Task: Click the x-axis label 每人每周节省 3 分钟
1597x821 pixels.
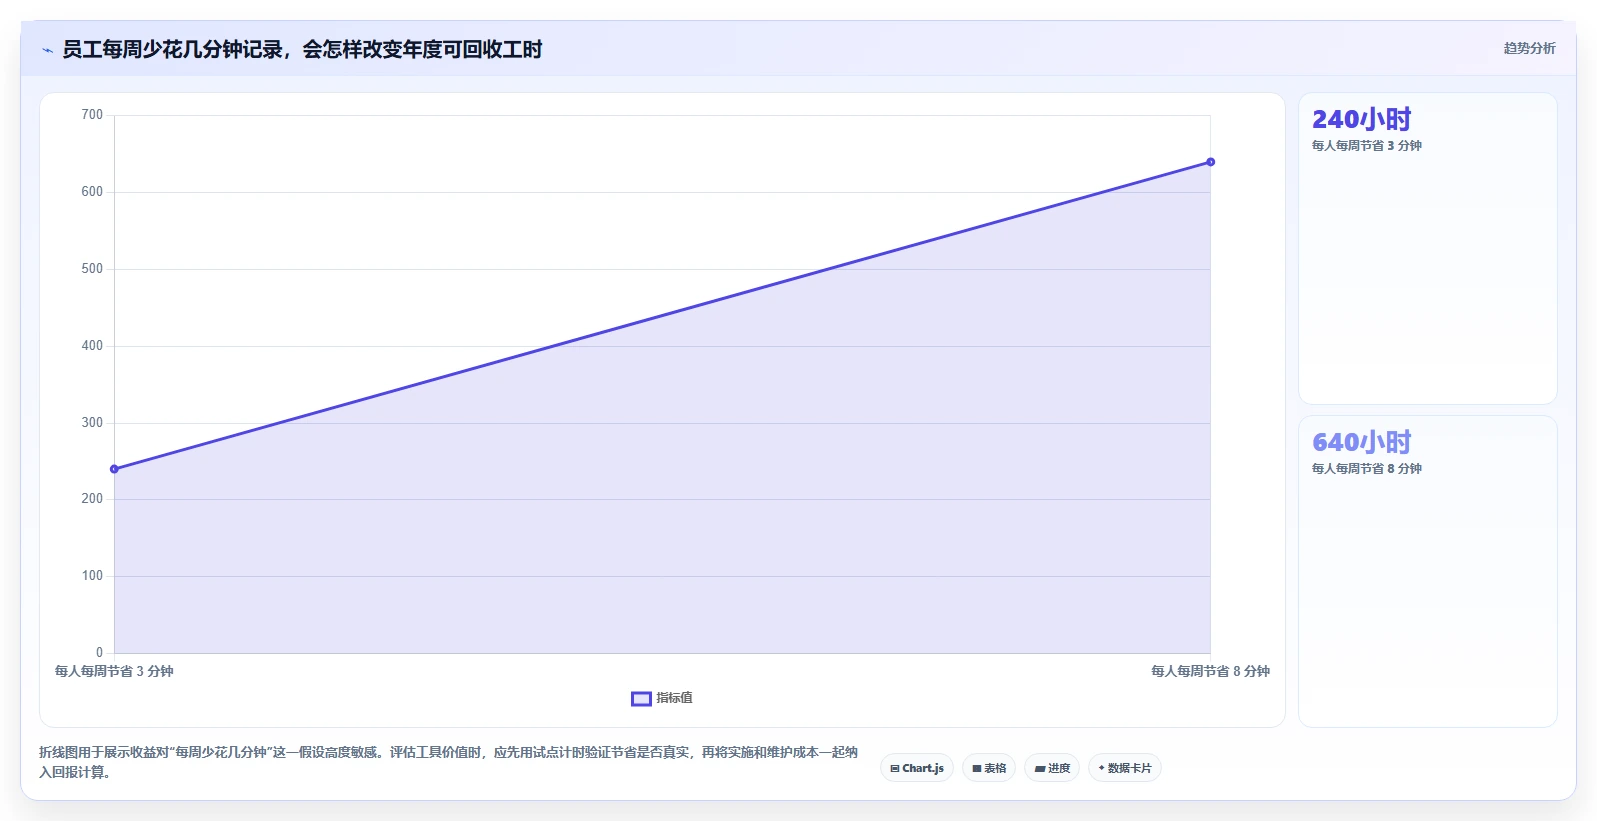Action: click(x=114, y=671)
